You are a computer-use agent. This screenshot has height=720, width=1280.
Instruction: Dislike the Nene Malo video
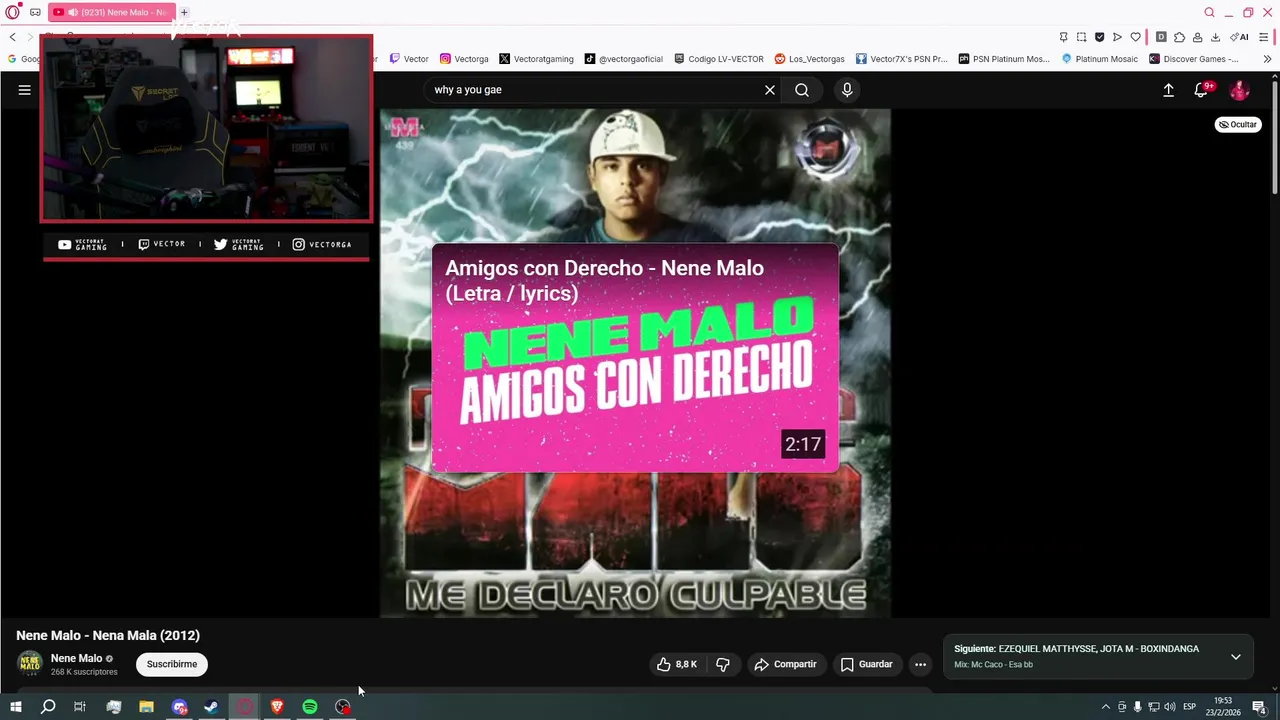pos(723,664)
